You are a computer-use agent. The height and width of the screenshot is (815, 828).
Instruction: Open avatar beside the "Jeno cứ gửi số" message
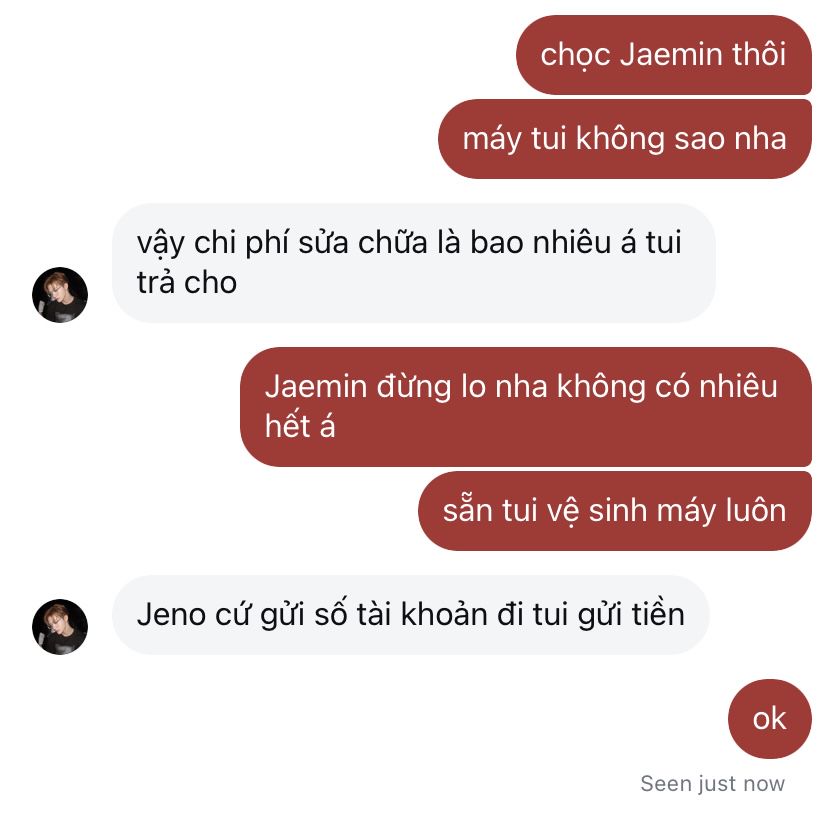60,626
